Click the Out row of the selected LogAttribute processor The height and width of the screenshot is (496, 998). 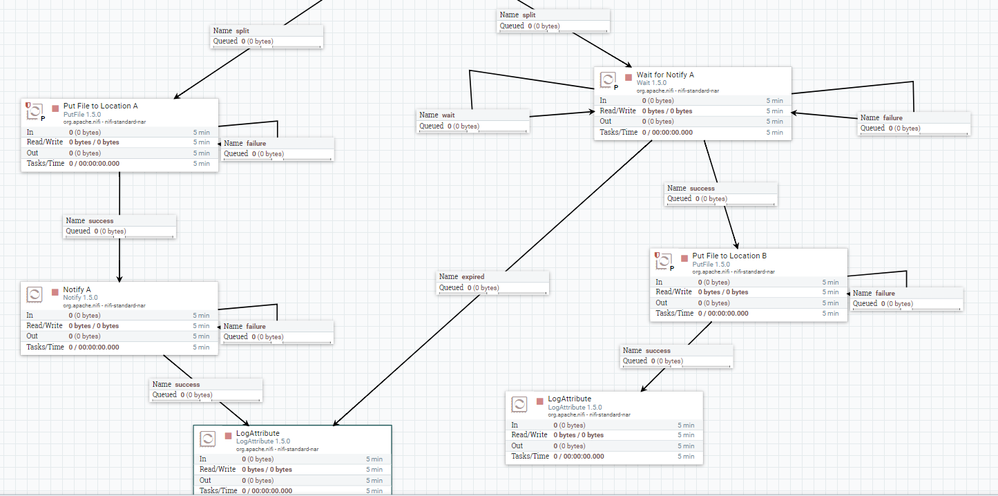(x=293, y=480)
